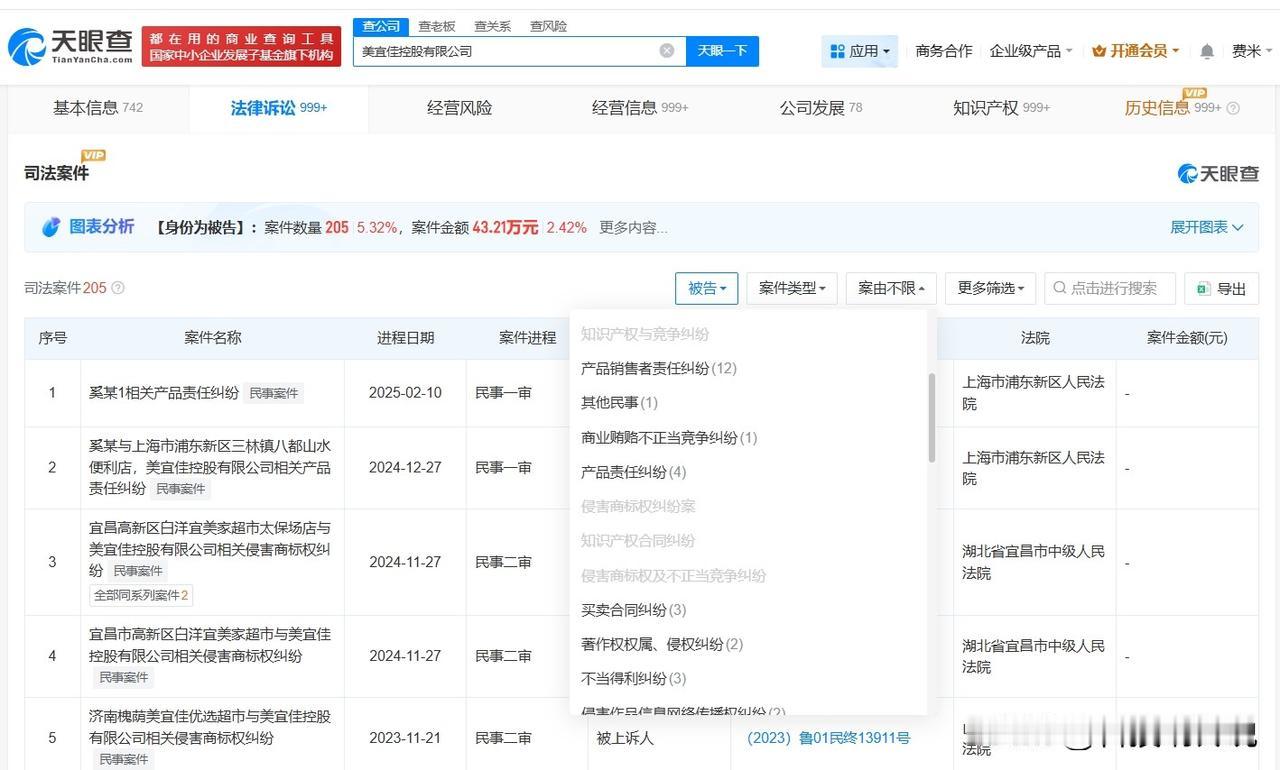The width and height of the screenshot is (1280, 770).
Task: Select 不当得利纠纷 (3) option
Action: tap(634, 679)
